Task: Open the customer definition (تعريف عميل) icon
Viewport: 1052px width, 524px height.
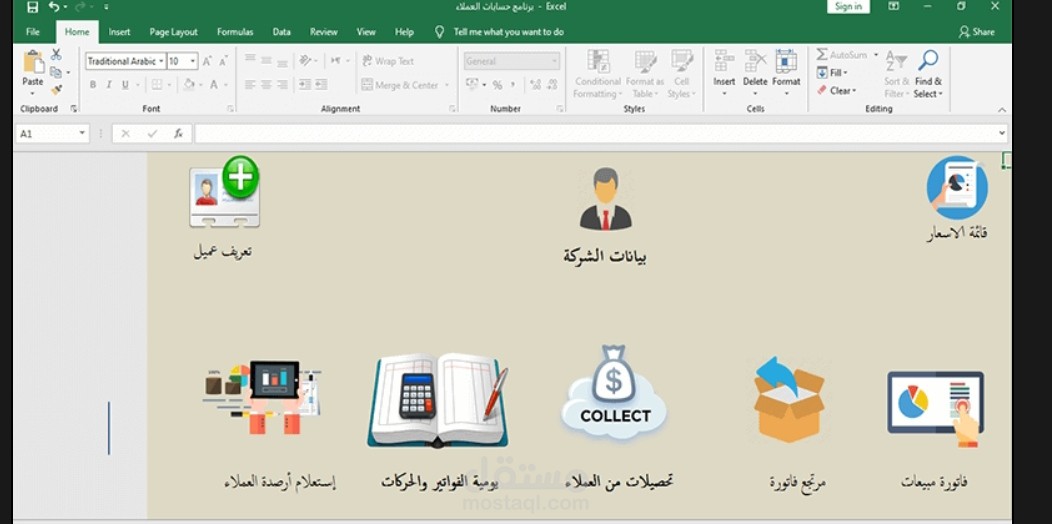Action: (x=224, y=193)
